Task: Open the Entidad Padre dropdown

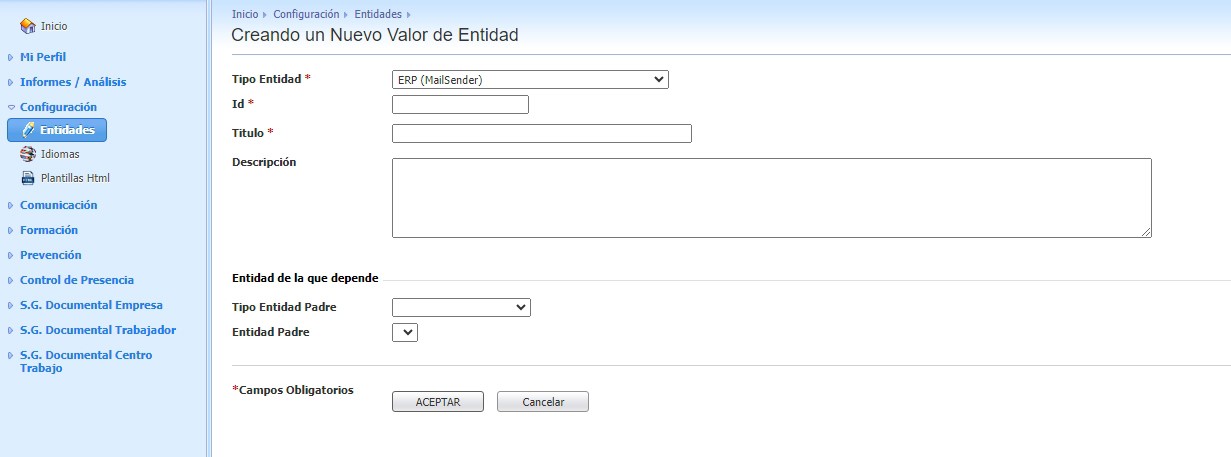Action: [405, 332]
